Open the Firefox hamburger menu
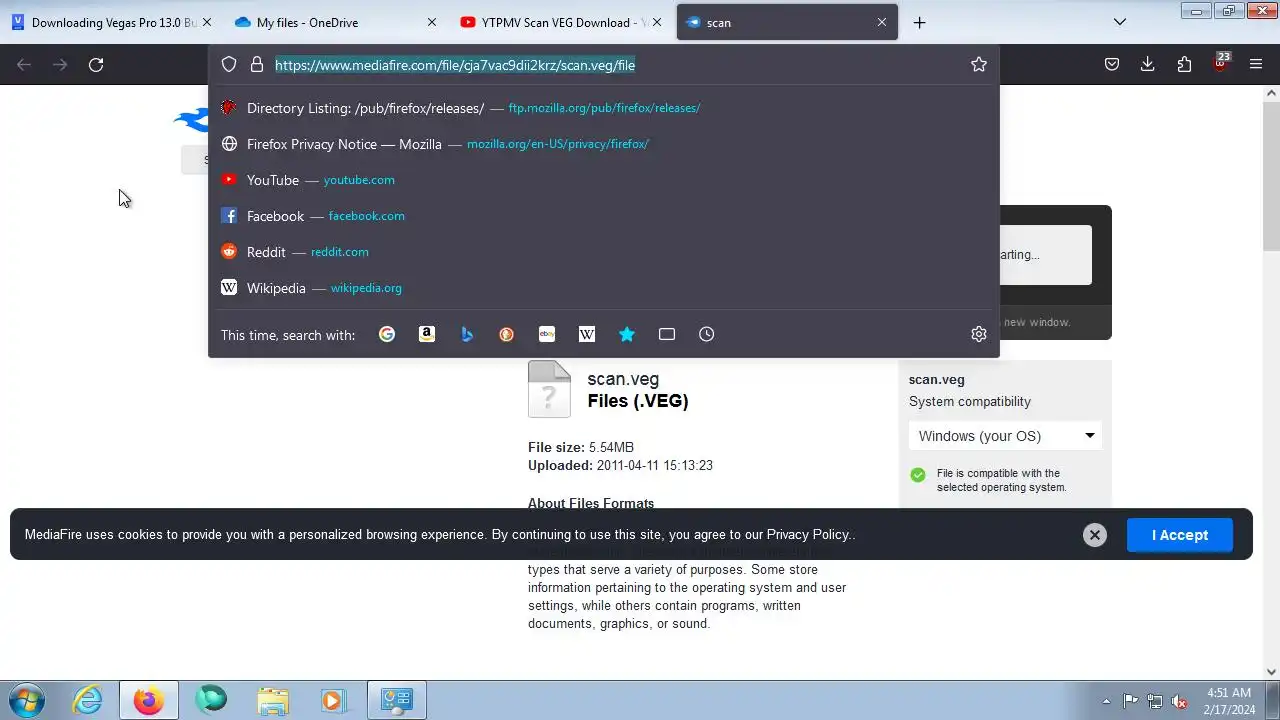The height and width of the screenshot is (720, 1280). point(1256,64)
